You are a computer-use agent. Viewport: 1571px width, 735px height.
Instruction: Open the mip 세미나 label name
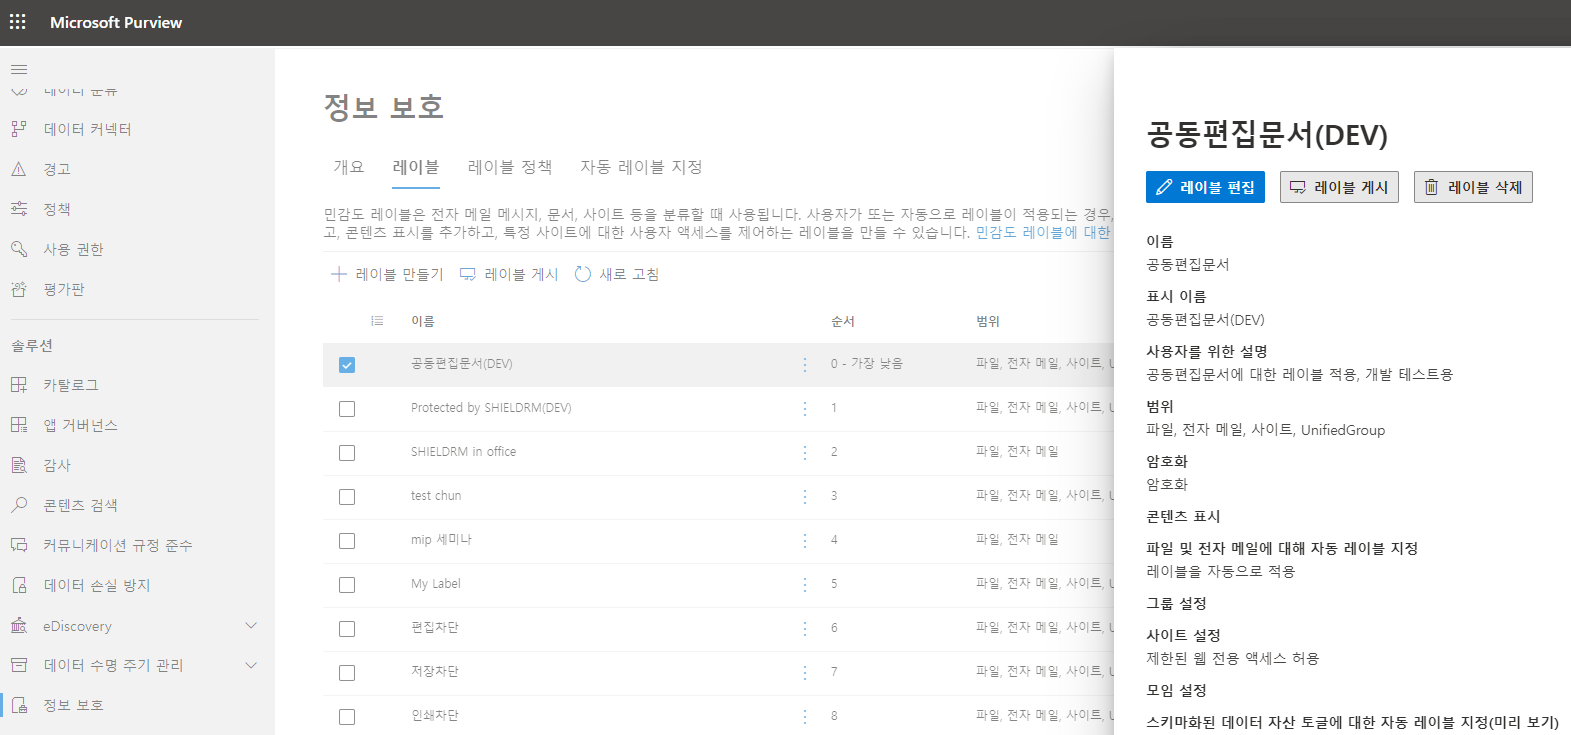coord(441,540)
